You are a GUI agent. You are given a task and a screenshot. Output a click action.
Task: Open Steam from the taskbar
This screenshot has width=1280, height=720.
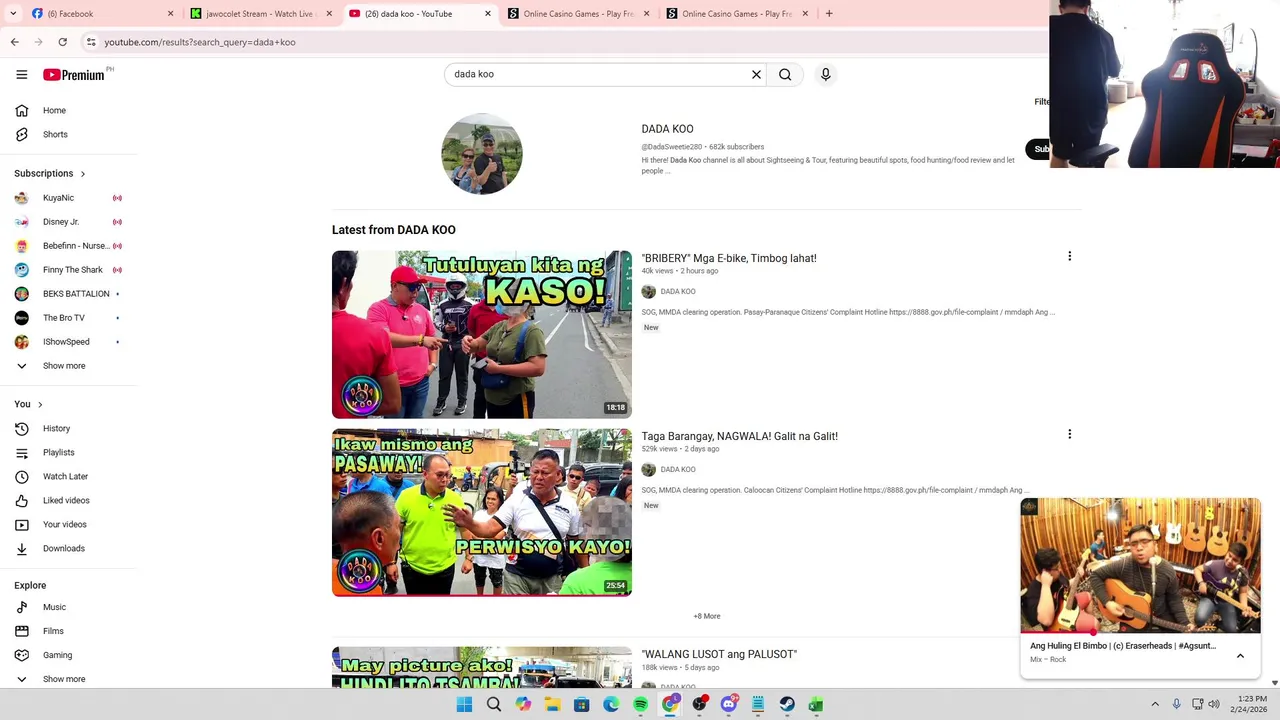click(x=787, y=704)
